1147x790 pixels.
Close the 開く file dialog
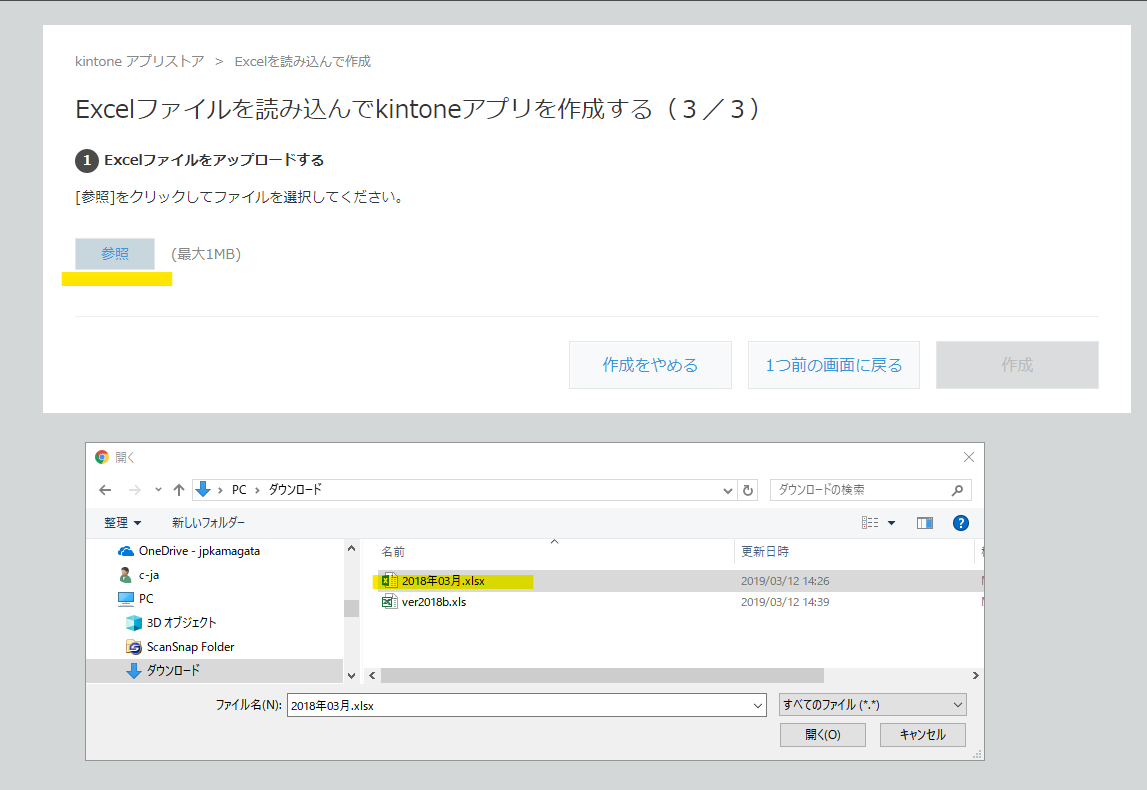(969, 457)
